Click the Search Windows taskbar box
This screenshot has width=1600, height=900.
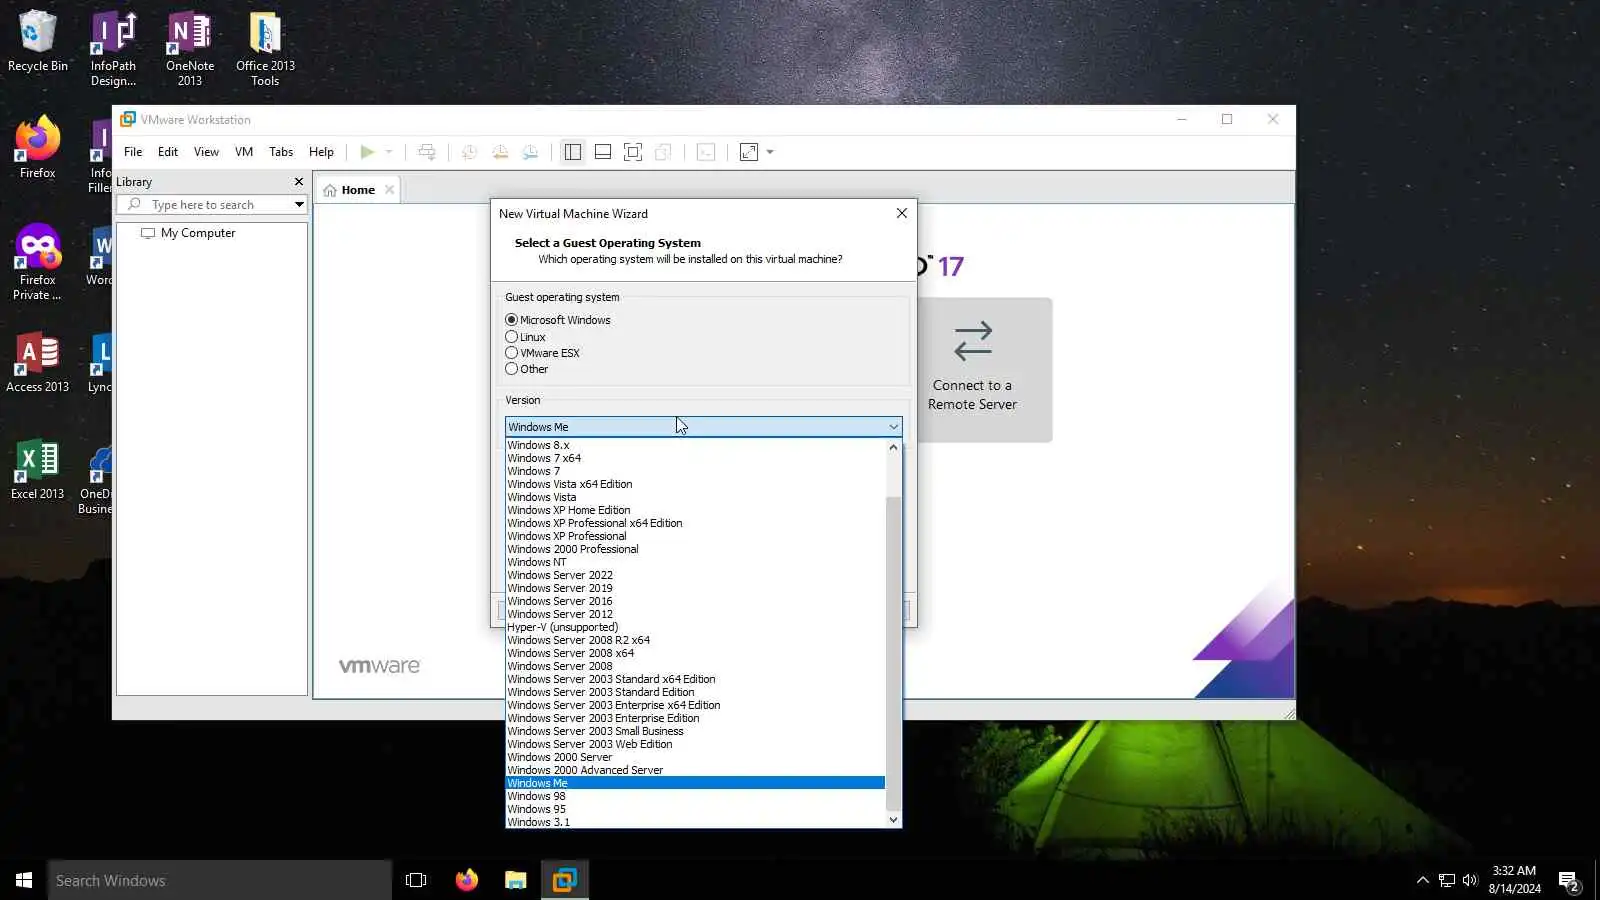coord(220,880)
